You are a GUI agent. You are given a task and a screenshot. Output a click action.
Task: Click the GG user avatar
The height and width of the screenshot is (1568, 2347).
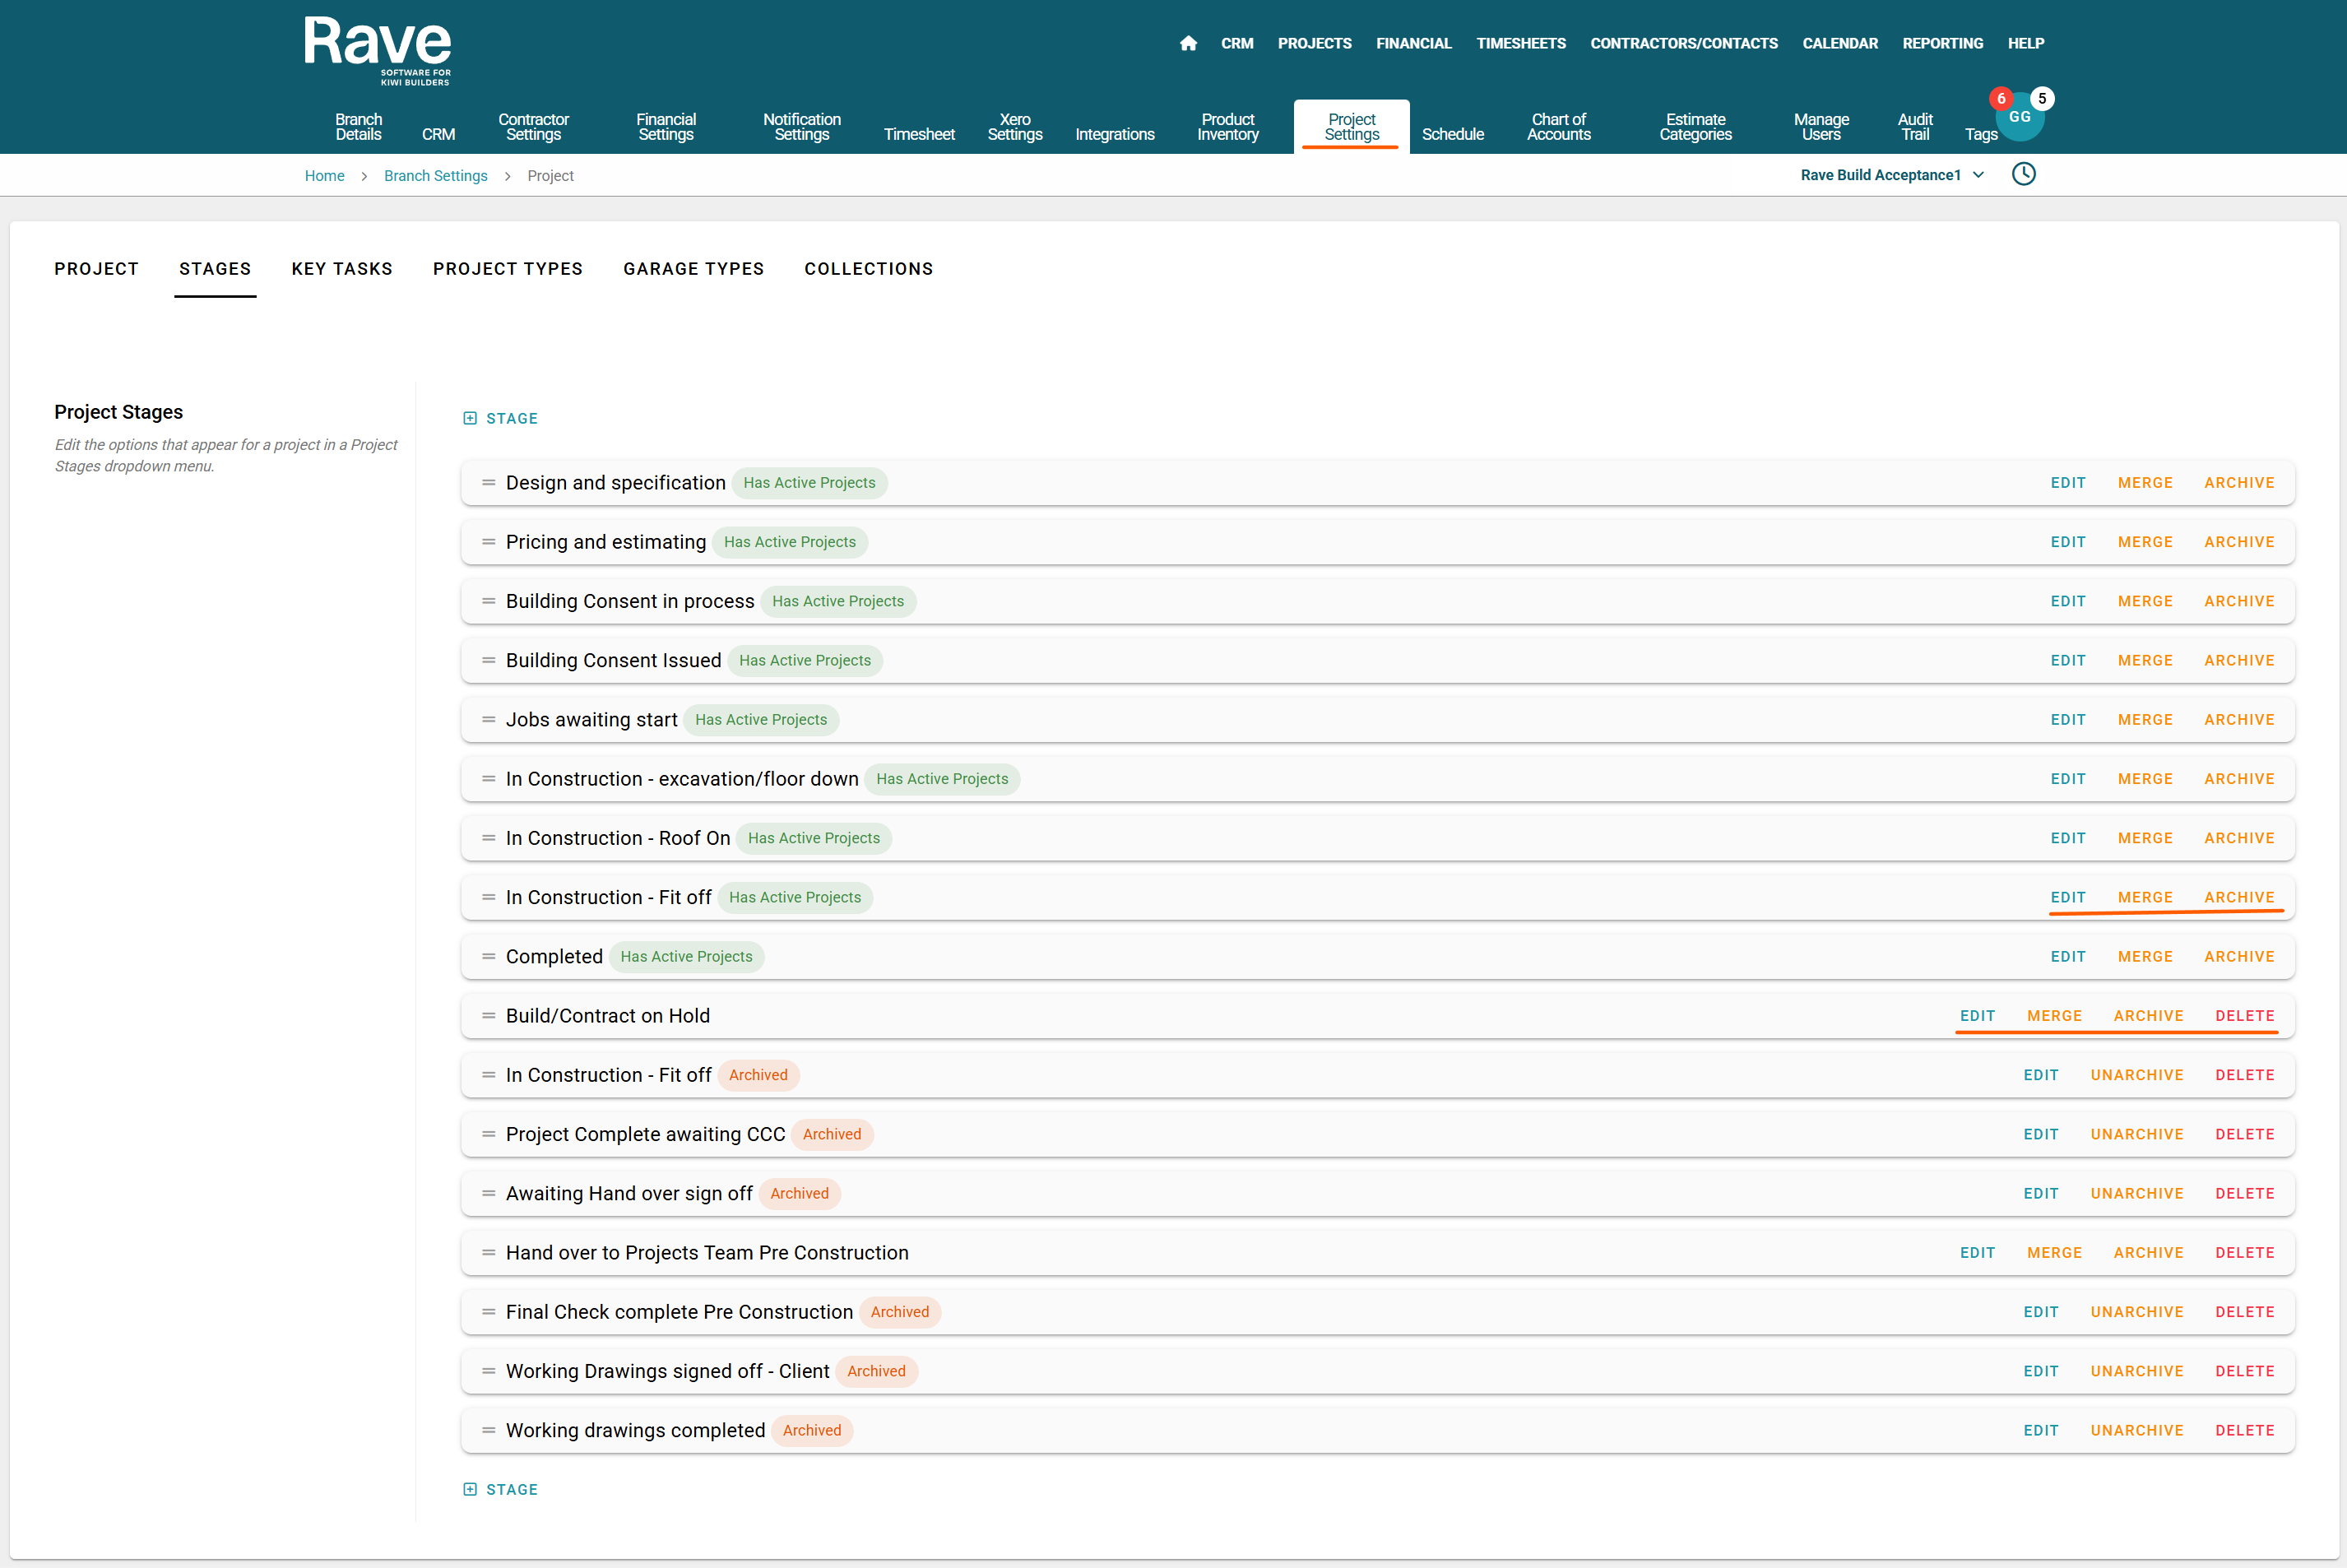[x=2019, y=118]
